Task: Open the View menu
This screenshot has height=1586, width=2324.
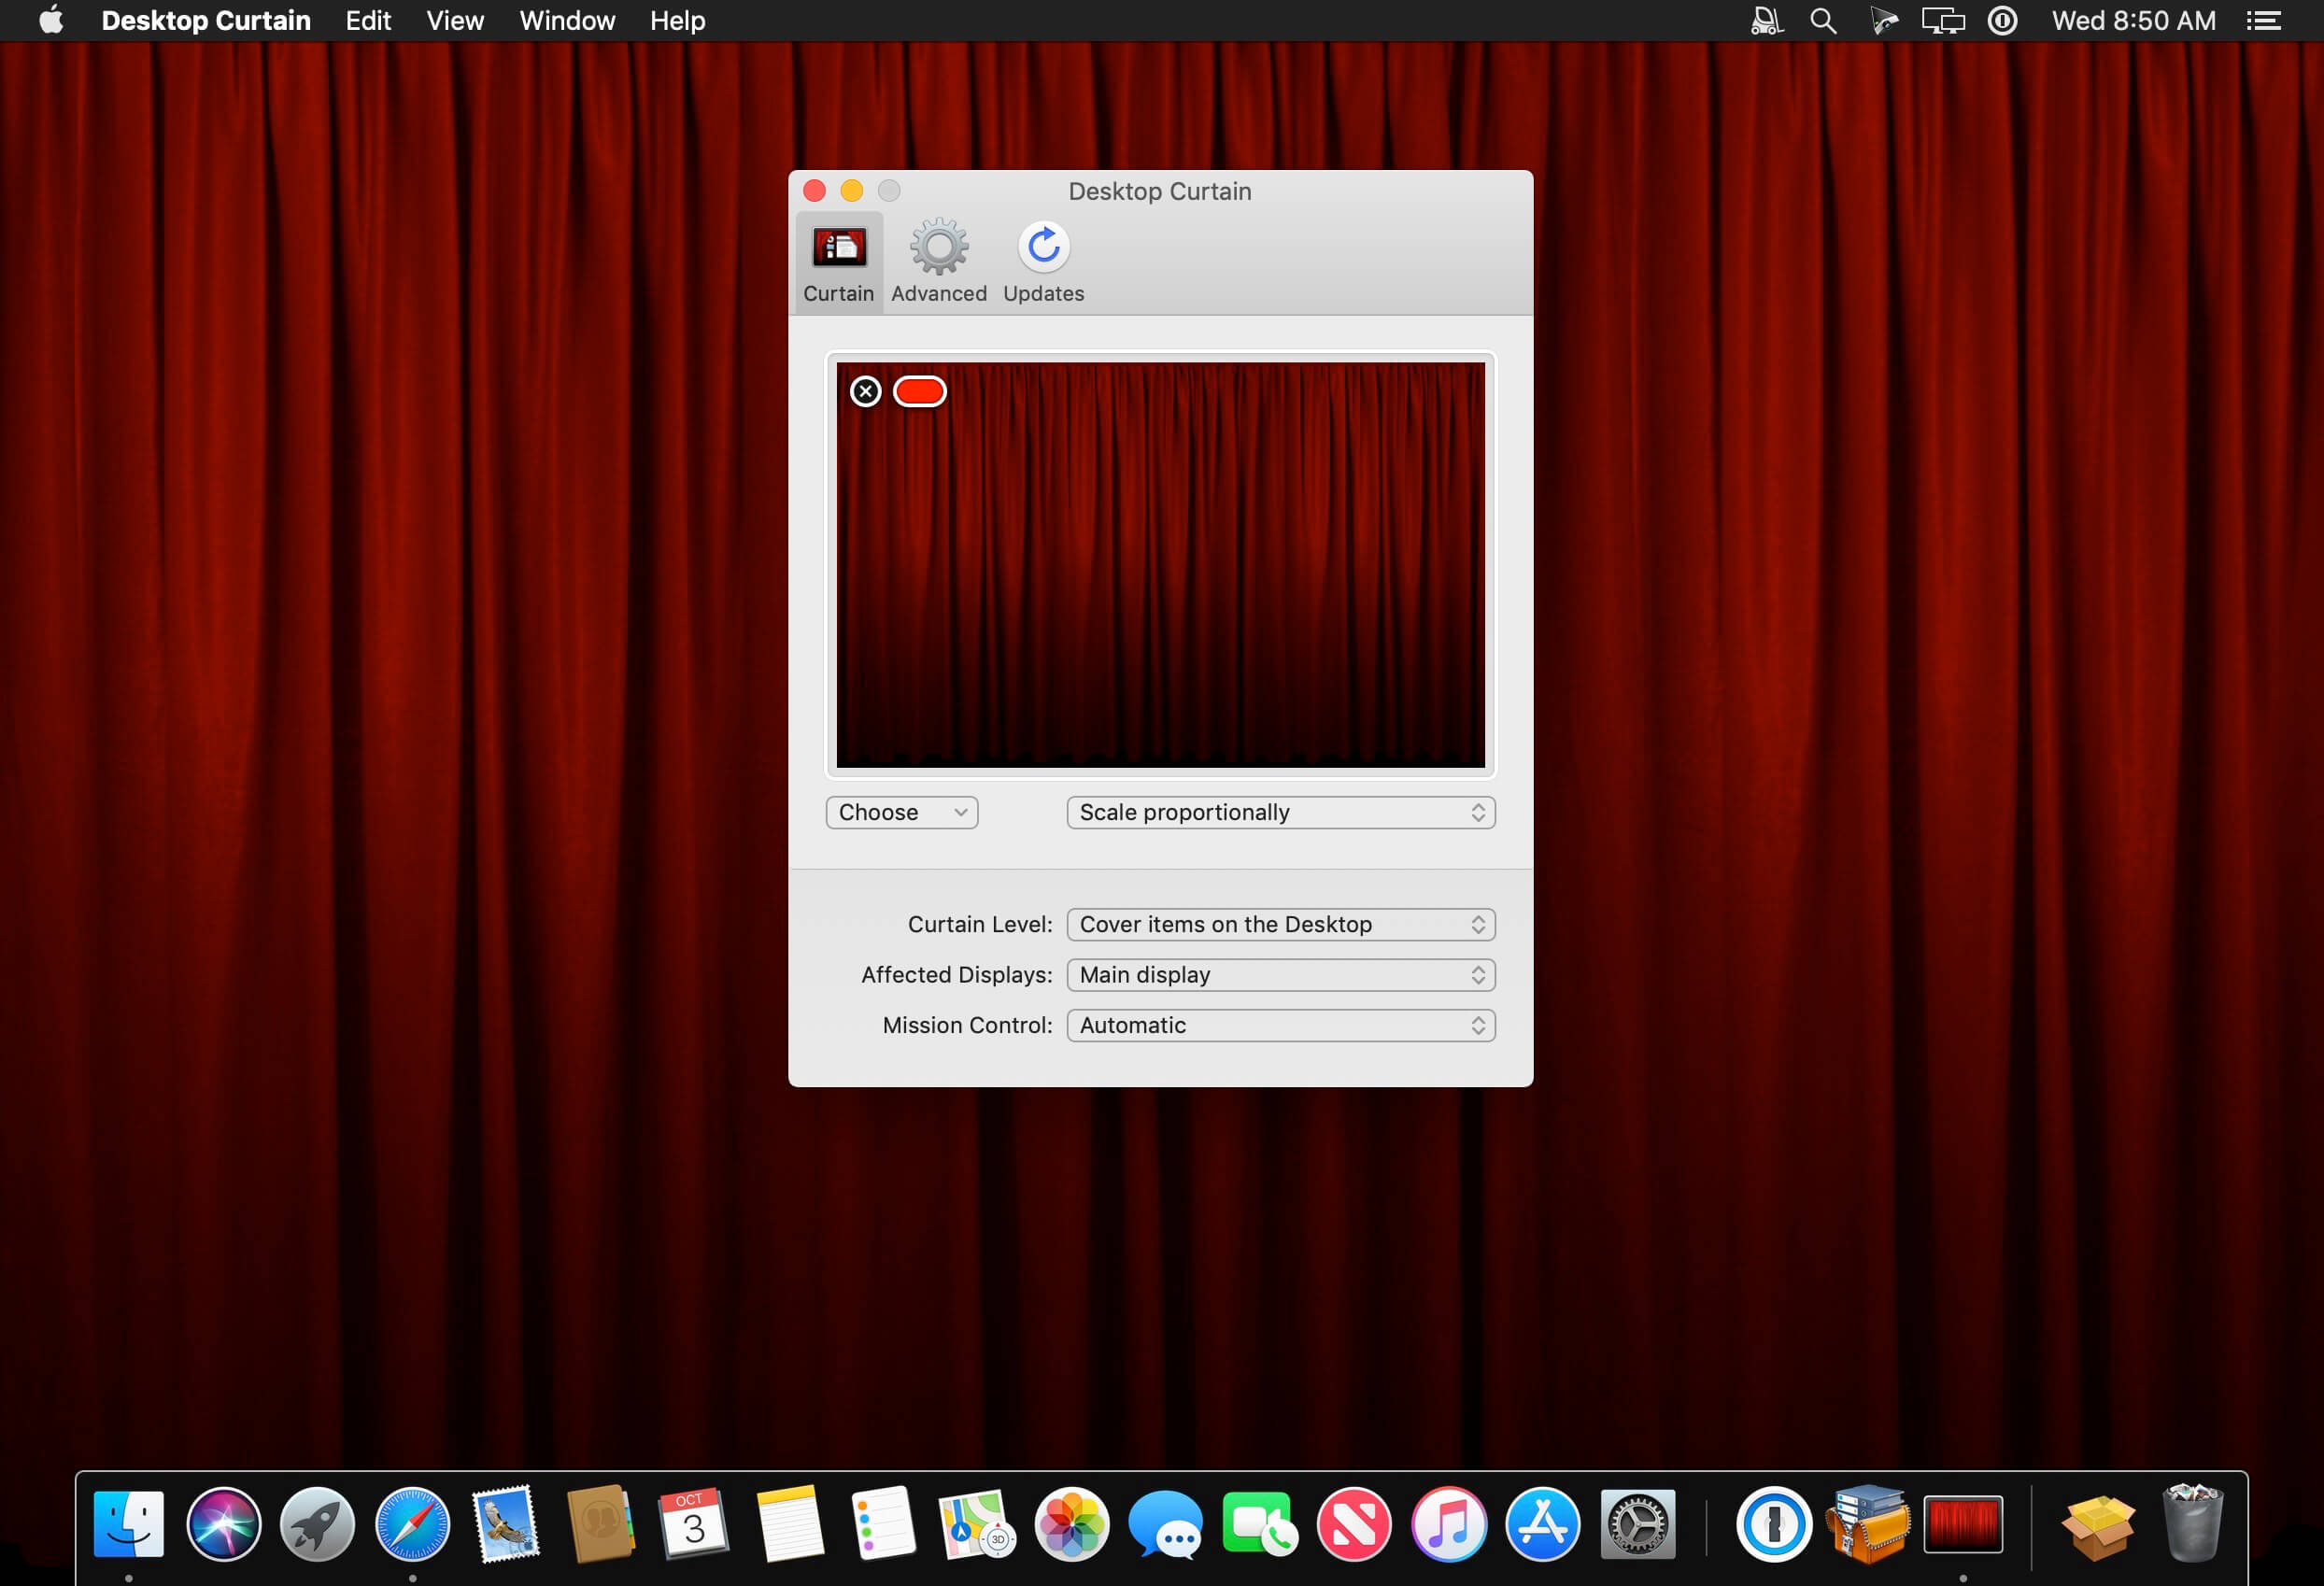Action: 455,21
